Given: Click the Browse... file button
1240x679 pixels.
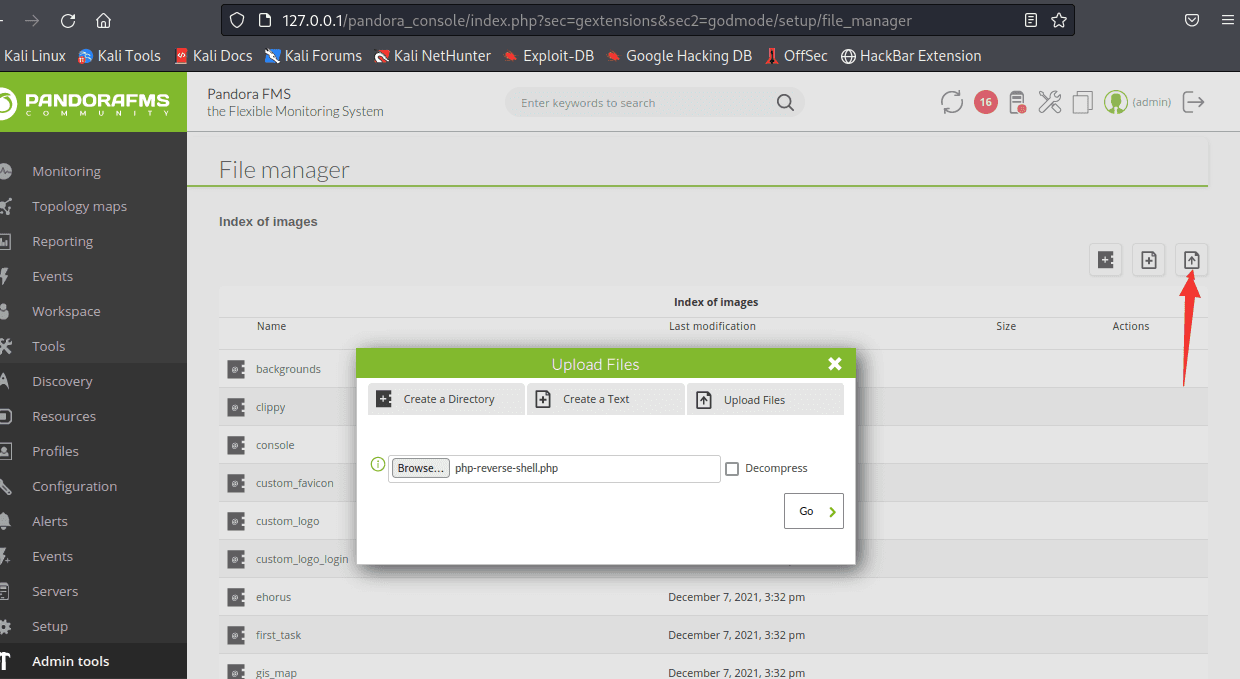Looking at the screenshot, I should (x=420, y=468).
